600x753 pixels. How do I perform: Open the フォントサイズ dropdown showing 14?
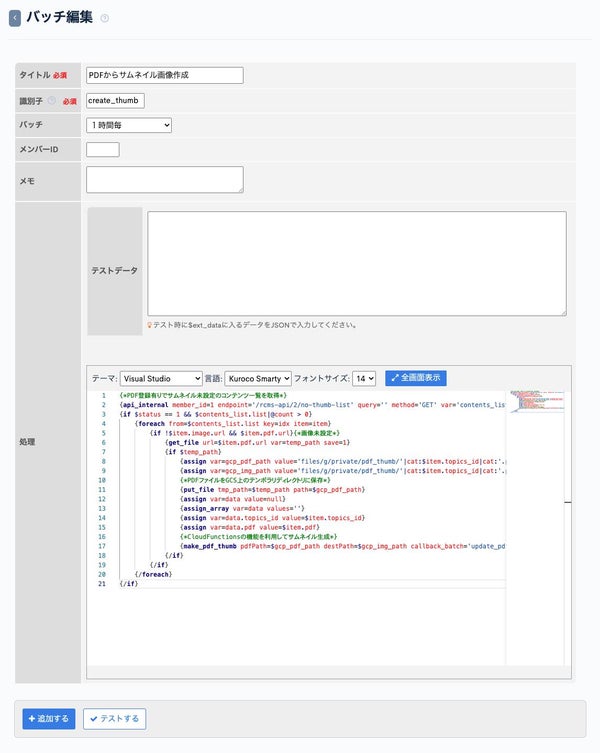click(x=364, y=378)
